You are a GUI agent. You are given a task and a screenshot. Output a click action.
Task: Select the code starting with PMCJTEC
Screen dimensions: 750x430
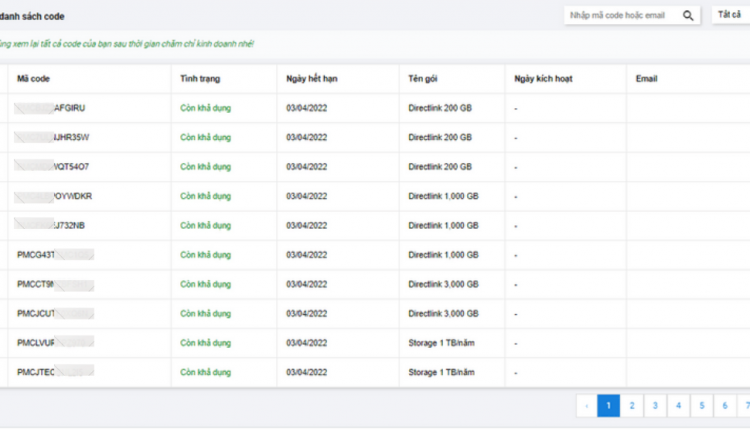coord(55,372)
